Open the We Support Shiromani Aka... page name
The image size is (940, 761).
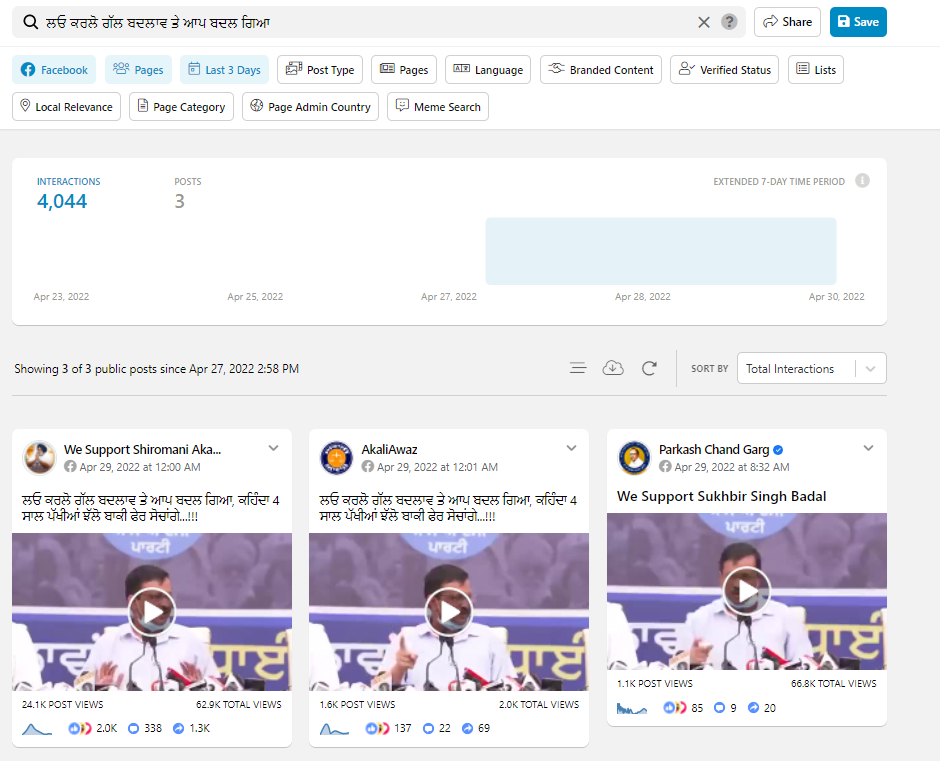(x=143, y=450)
